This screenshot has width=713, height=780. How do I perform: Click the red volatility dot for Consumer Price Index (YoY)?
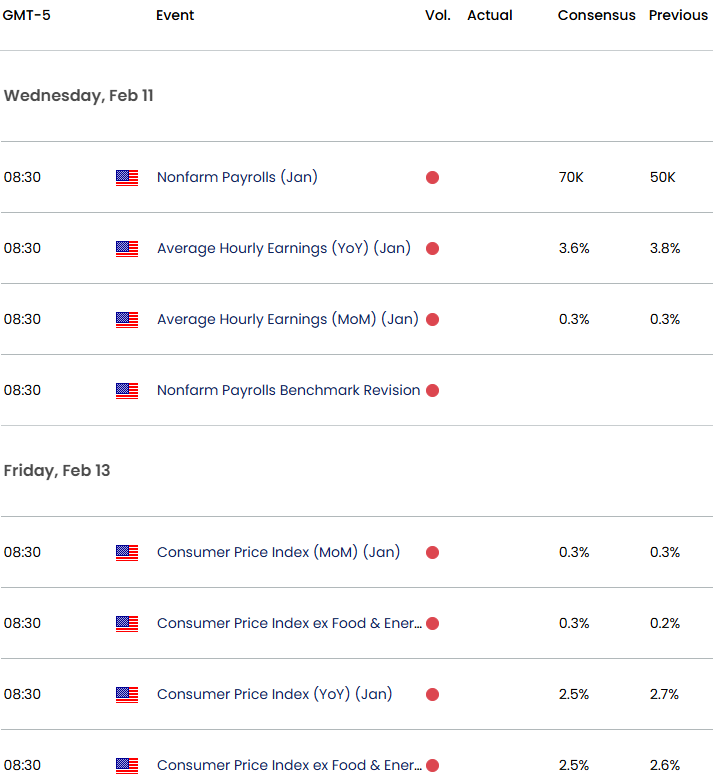click(432, 695)
